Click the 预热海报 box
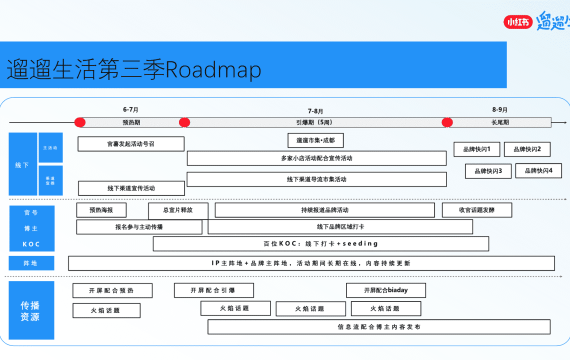This screenshot has width=570, height=360. [x=101, y=210]
